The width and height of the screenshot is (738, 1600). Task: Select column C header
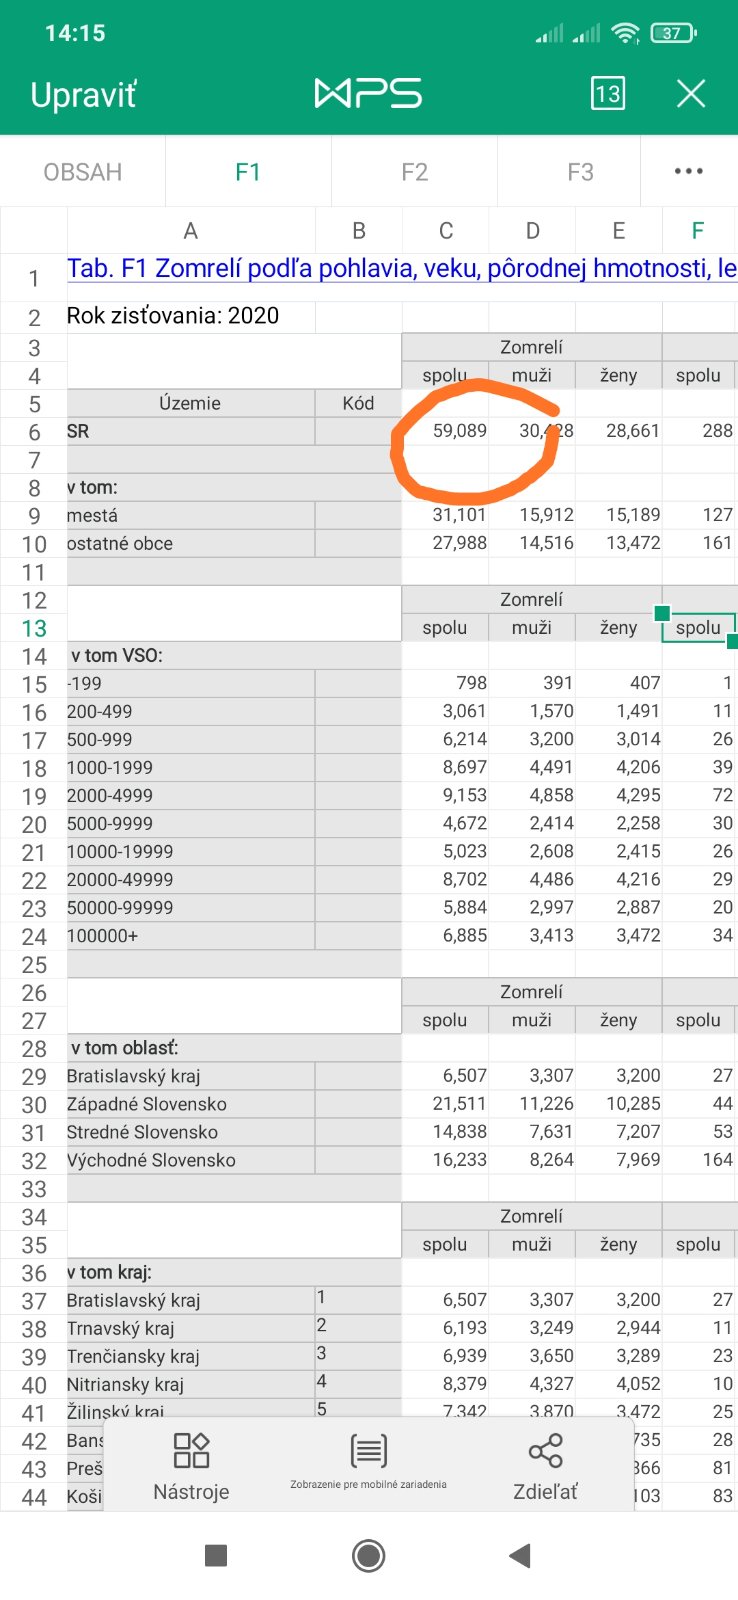point(446,231)
